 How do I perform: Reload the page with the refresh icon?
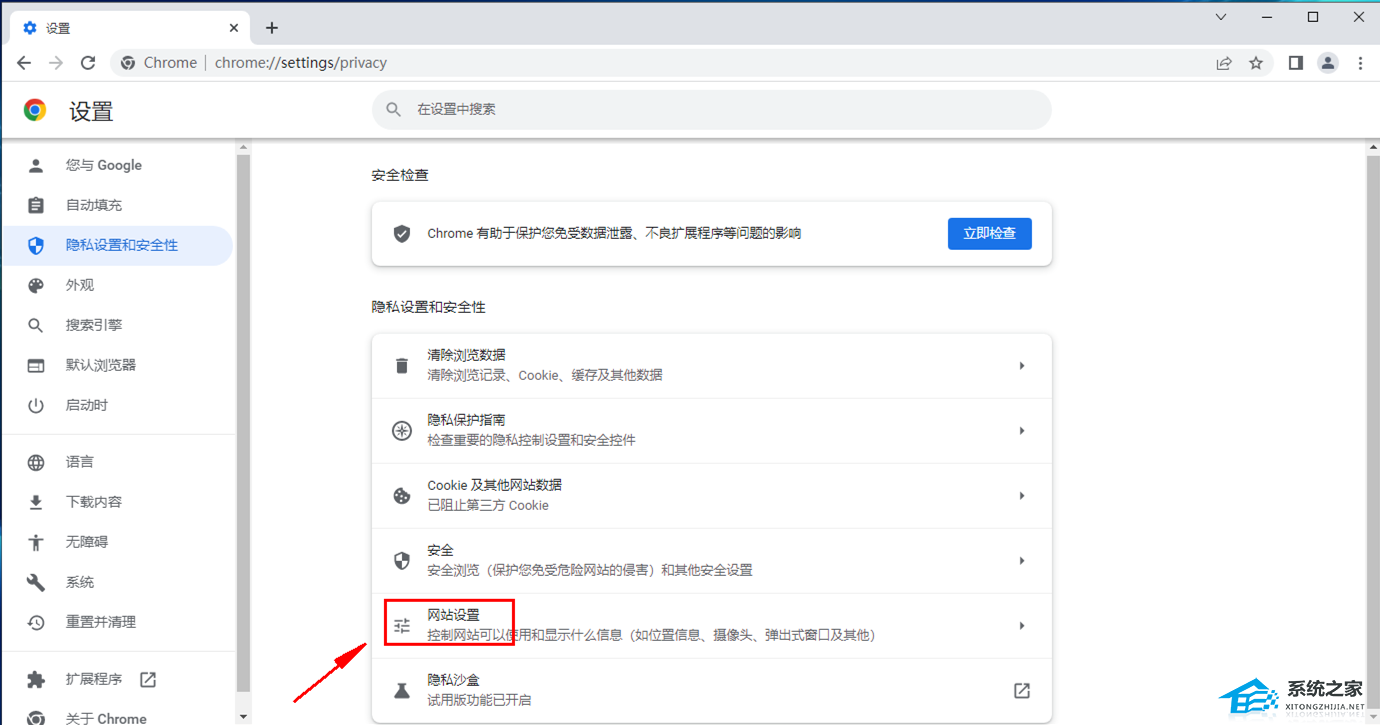pos(88,63)
